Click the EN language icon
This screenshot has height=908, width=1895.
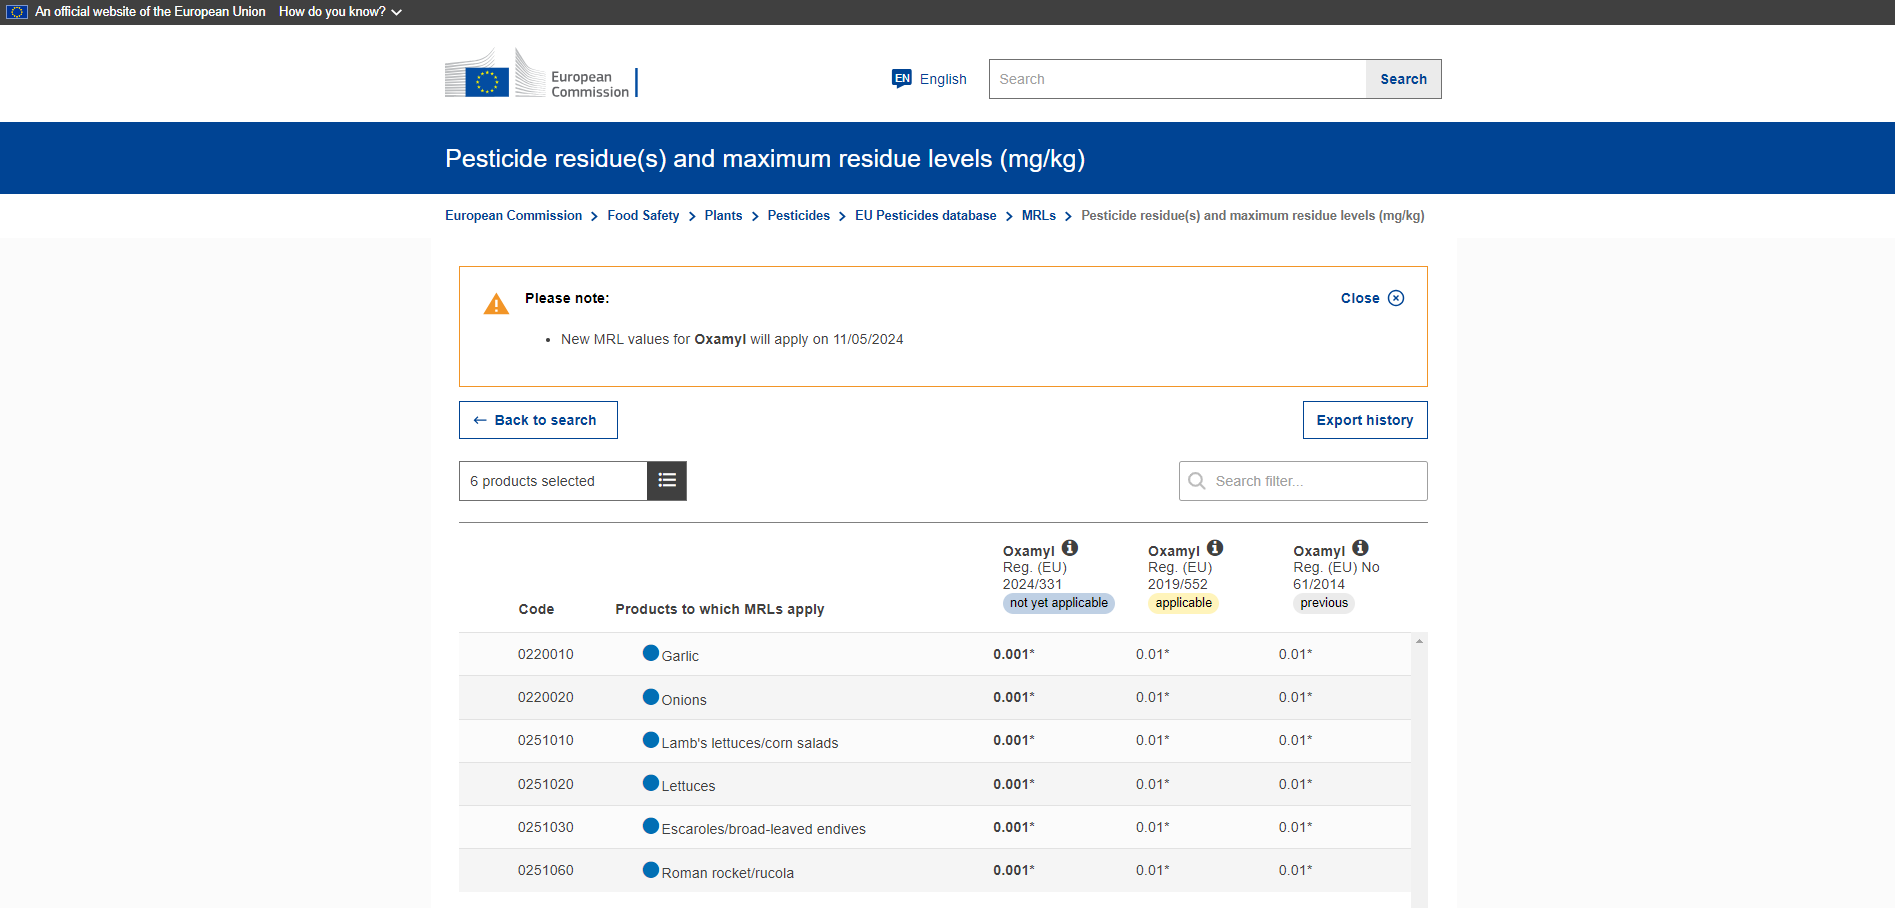pyautogui.click(x=902, y=78)
